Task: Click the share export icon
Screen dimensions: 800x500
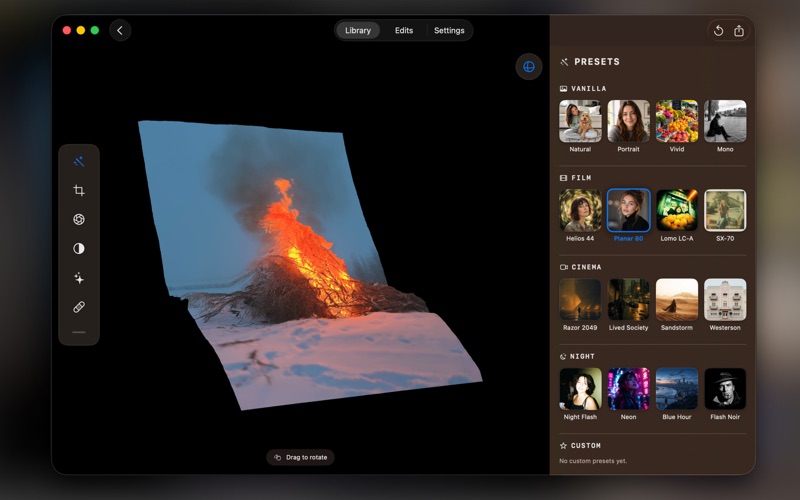Action: (739, 31)
